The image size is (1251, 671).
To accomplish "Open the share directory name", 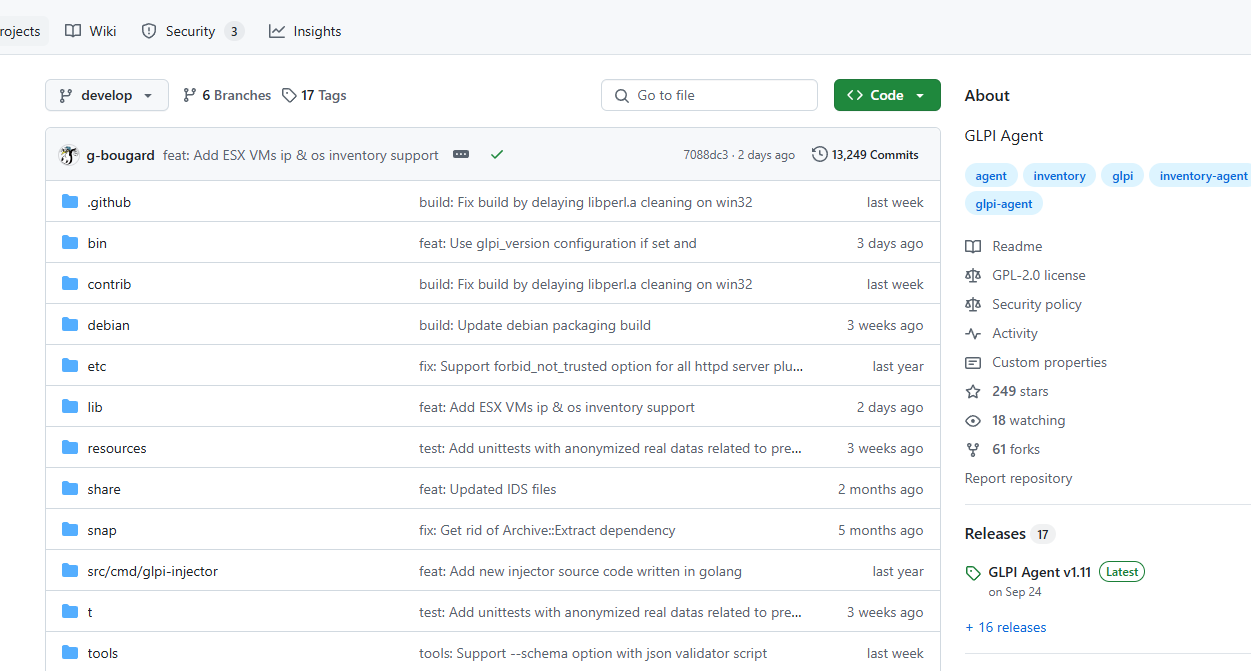I will [104, 489].
